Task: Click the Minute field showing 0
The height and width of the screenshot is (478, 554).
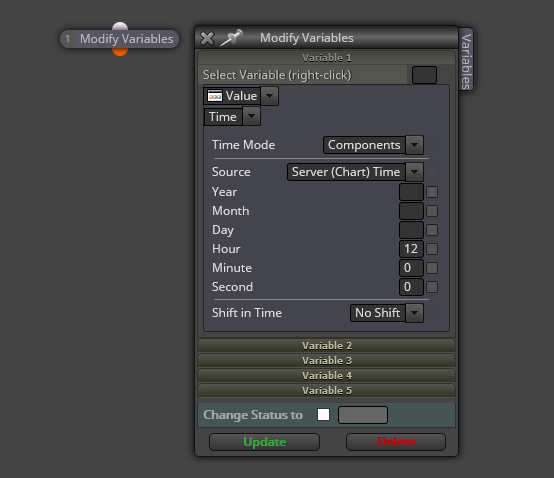Action: (x=411, y=268)
